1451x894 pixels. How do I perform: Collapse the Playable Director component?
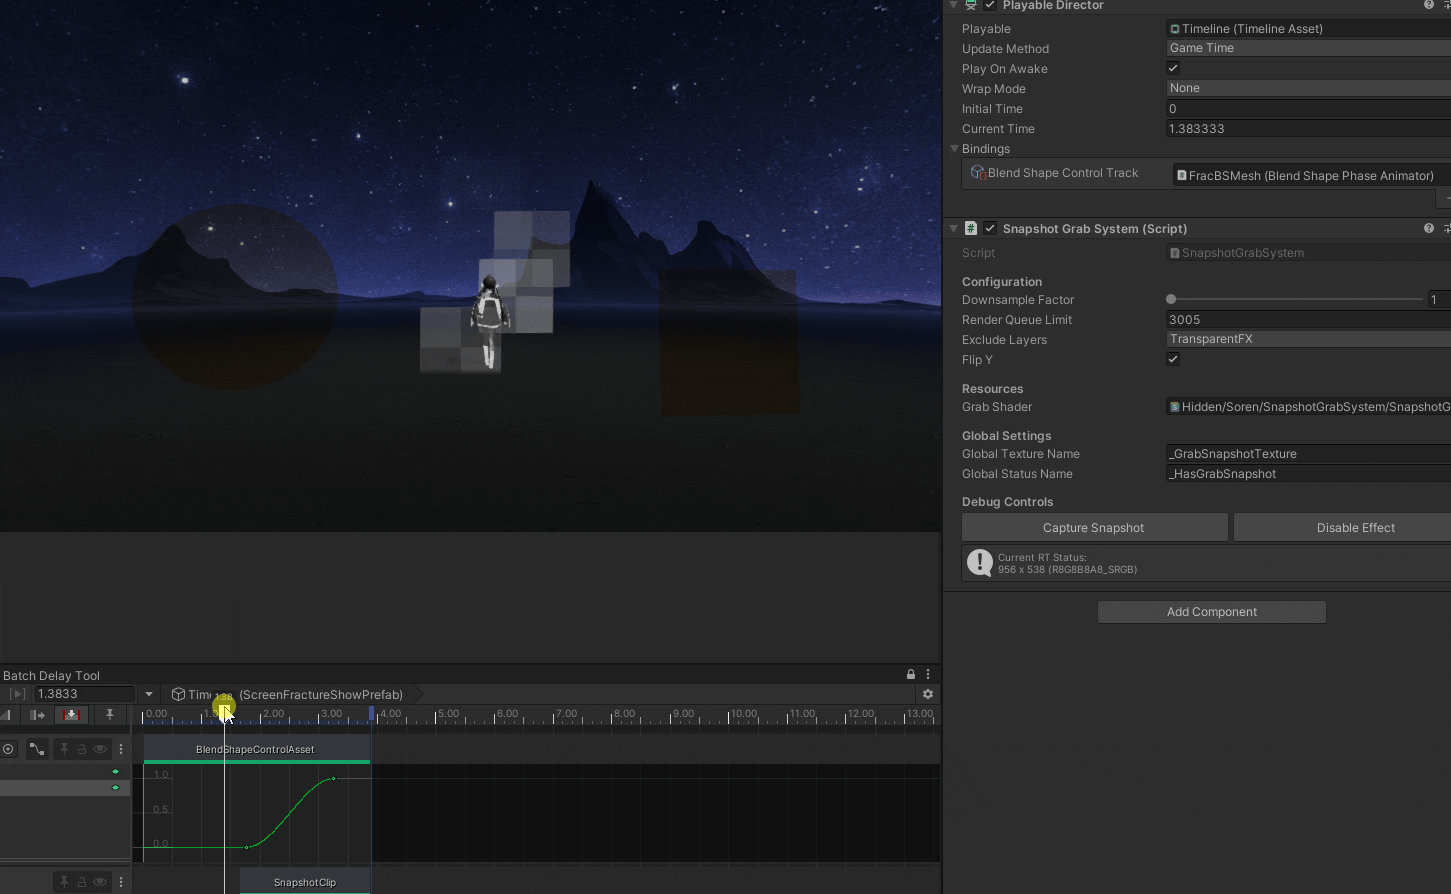pyautogui.click(x=954, y=6)
